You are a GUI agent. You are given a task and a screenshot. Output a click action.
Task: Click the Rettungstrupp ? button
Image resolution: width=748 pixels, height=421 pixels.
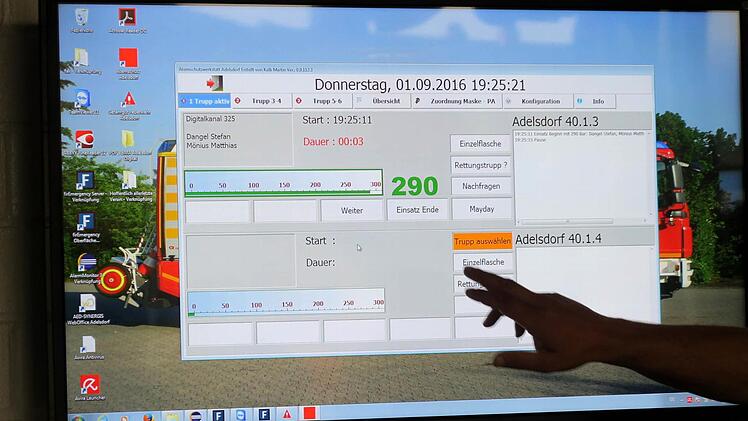(x=480, y=165)
